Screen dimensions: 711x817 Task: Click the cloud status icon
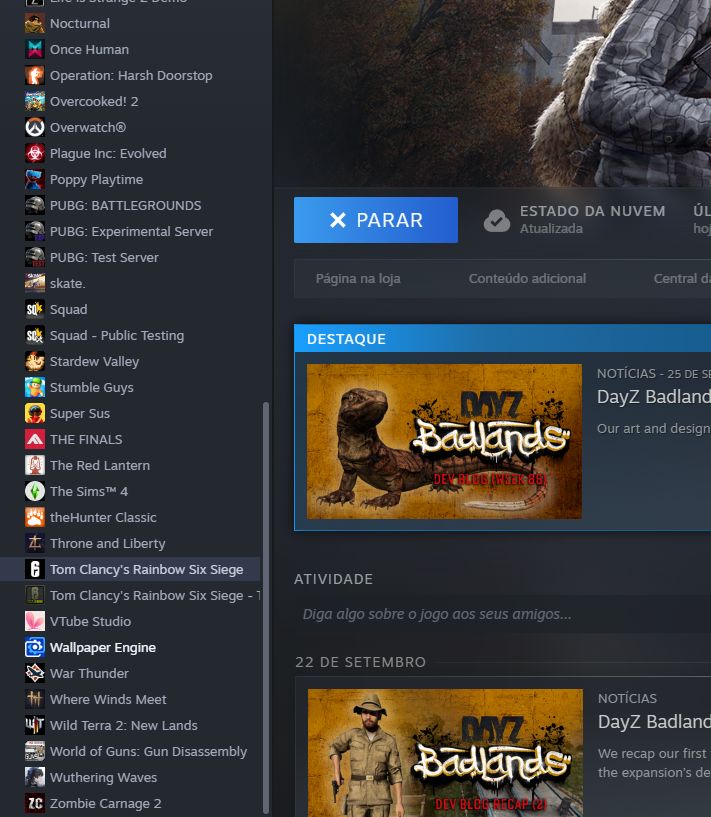coord(497,220)
